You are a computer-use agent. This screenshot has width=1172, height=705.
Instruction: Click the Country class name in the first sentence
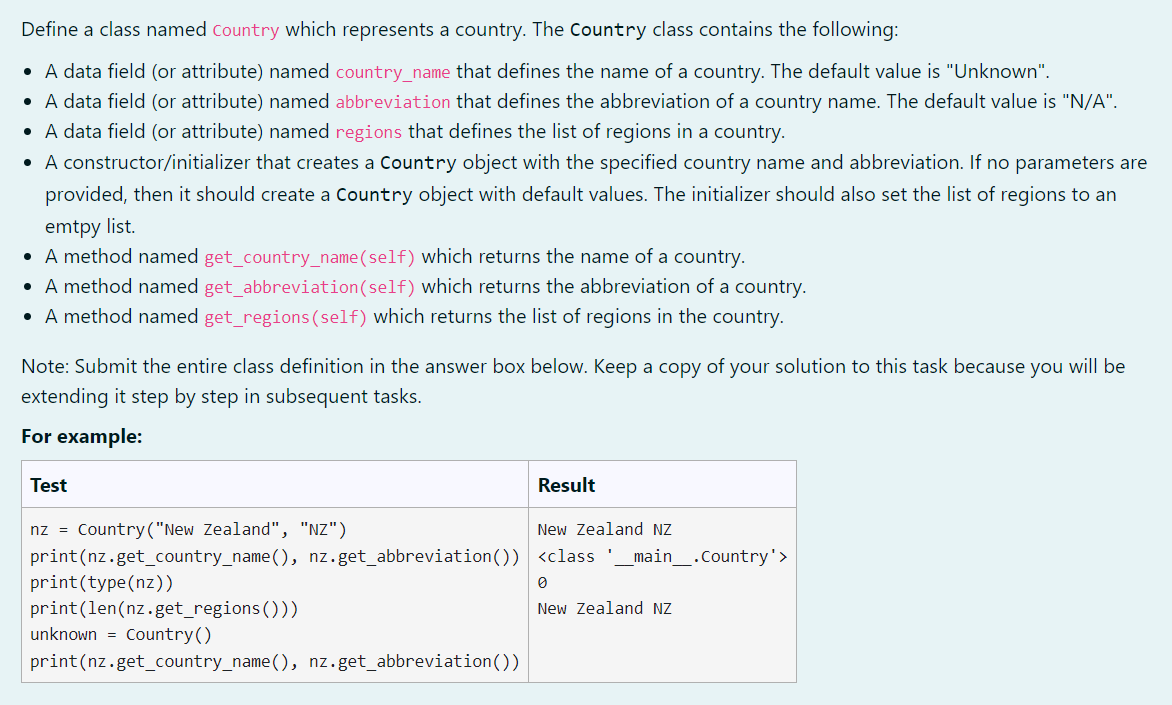coord(245,29)
